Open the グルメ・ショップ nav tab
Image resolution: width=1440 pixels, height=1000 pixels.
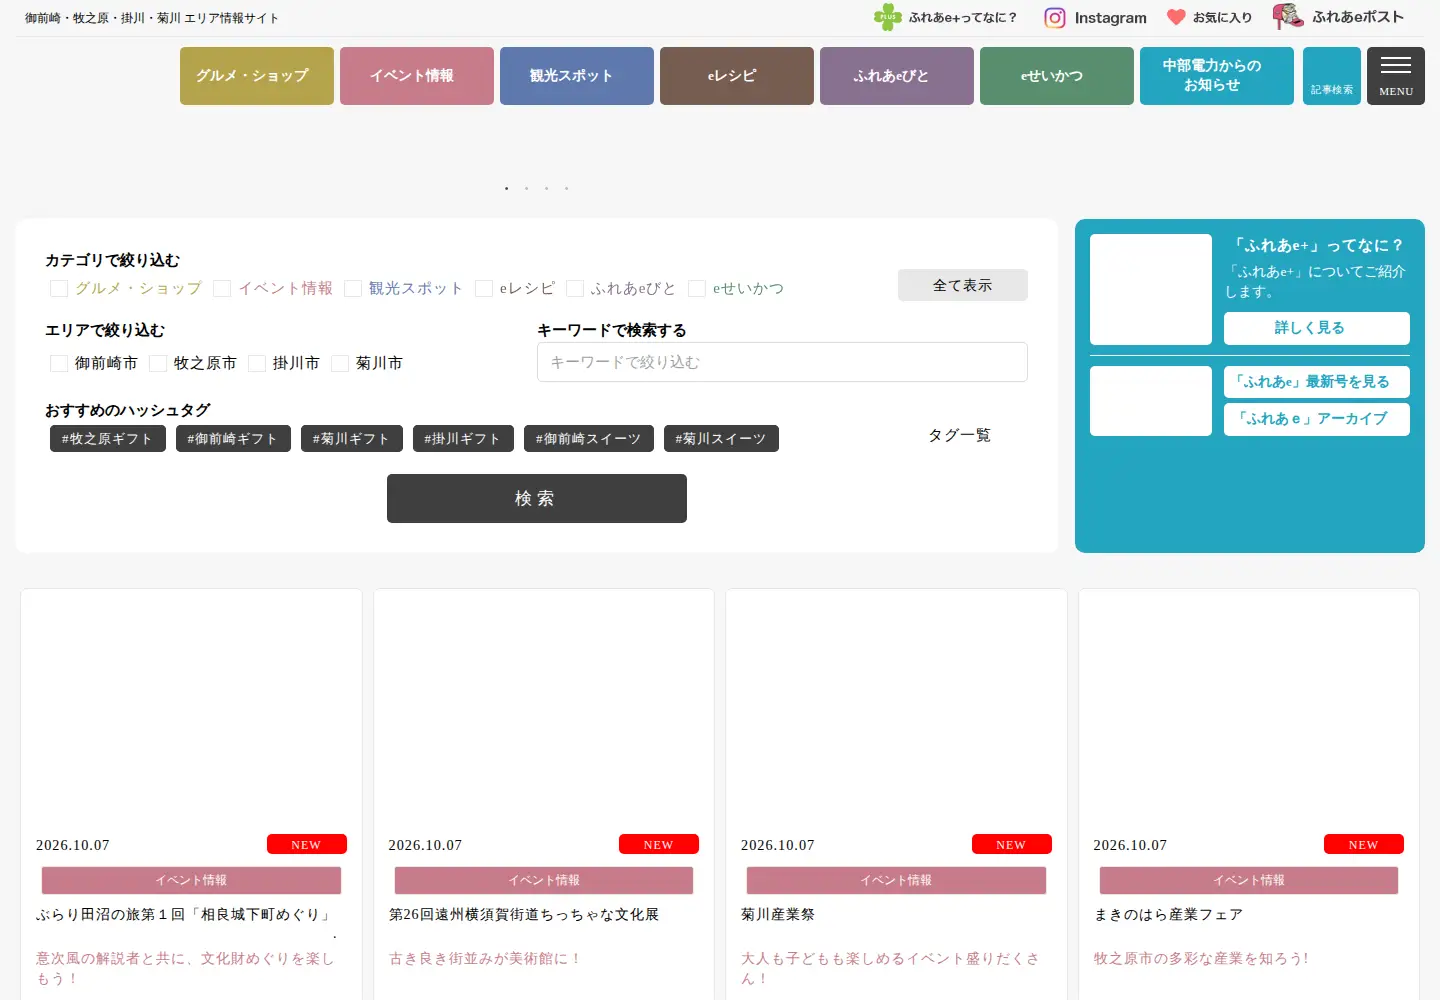click(x=257, y=76)
